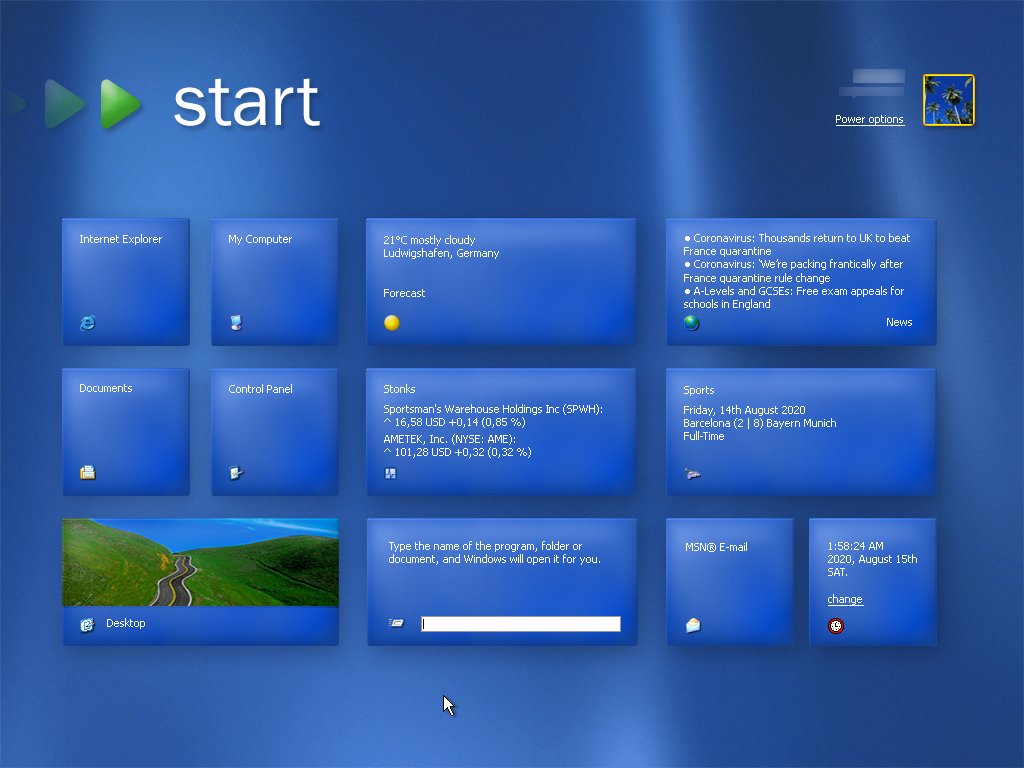The image size is (1024, 768).
Task: Click the My Computer icon
Action: (x=237, y=323)
